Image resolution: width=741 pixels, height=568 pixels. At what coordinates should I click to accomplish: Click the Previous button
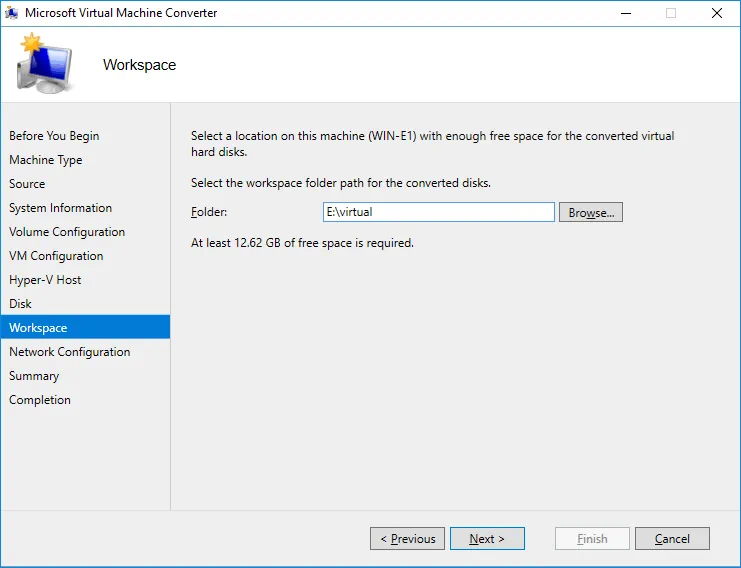coord(405,539)
